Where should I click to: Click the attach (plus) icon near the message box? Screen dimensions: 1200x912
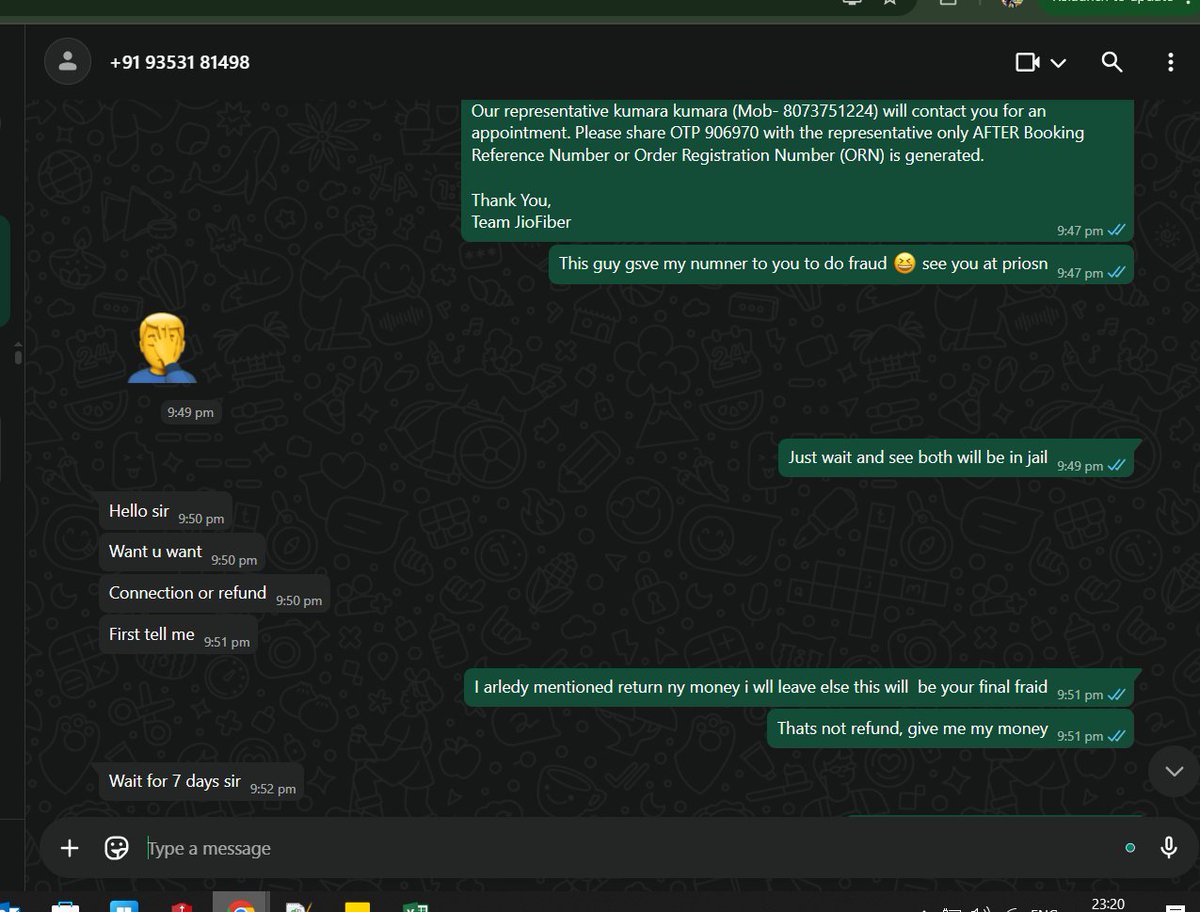[x=69, y=847]
